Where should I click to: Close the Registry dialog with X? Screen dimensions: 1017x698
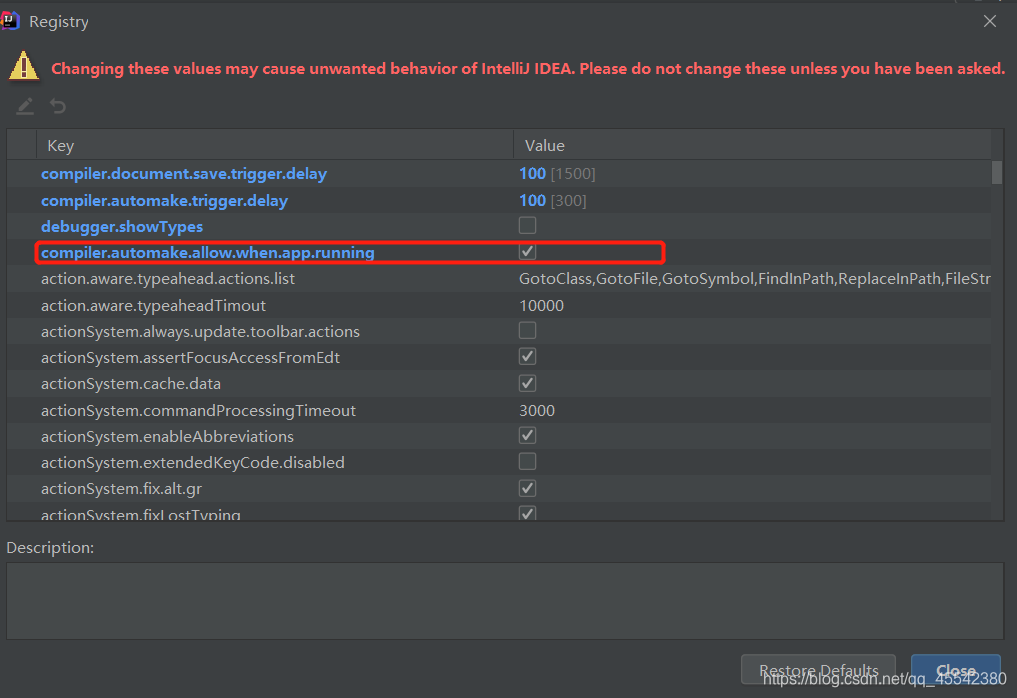pyautogui.click(x=990, y=21)
